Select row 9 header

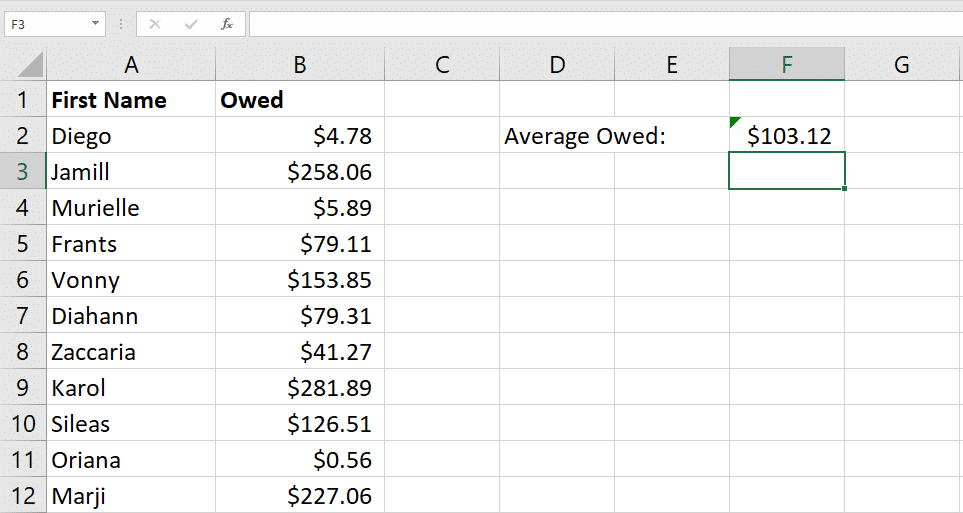pos(23,387)
